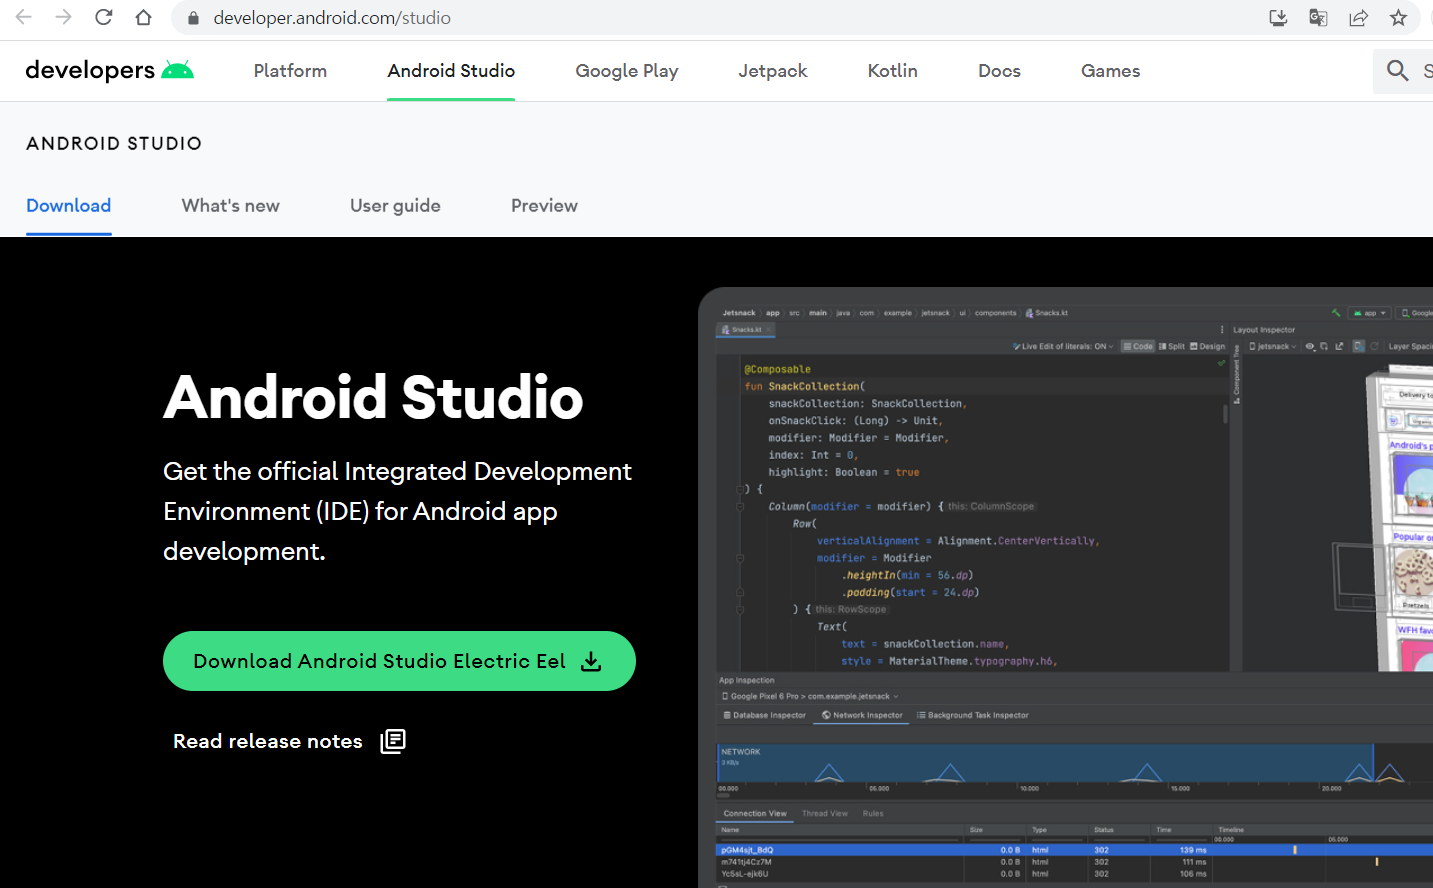1433x888 pixels.
Task: Toggle the view options eye icon in Layout Inspector
Action: pos(1310,346)
